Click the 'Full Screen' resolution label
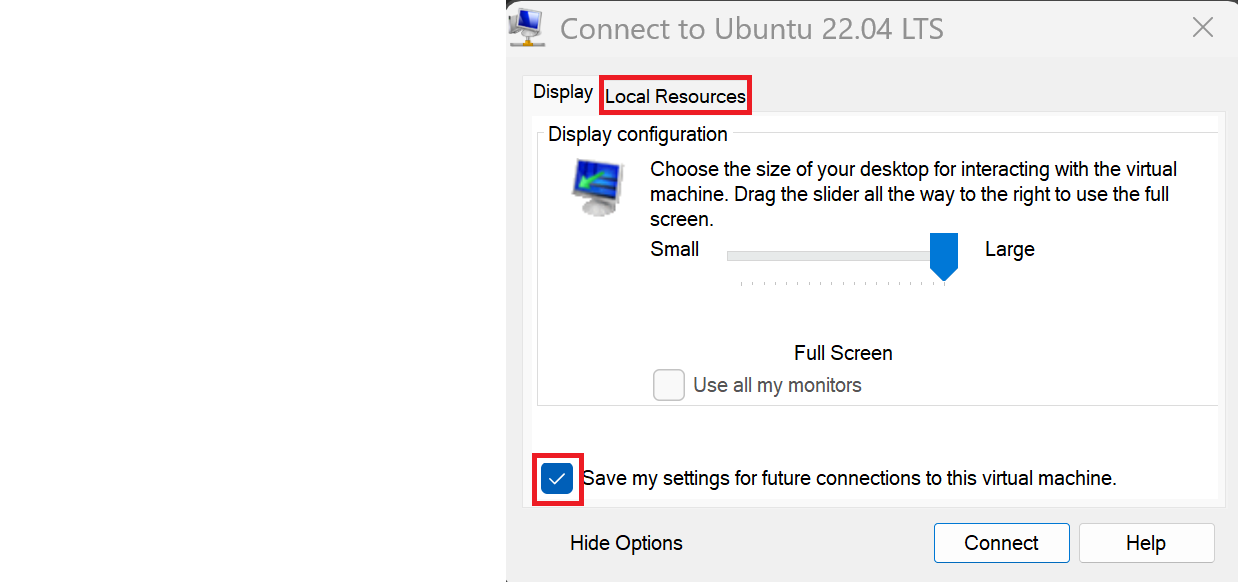 click(843, 353)
